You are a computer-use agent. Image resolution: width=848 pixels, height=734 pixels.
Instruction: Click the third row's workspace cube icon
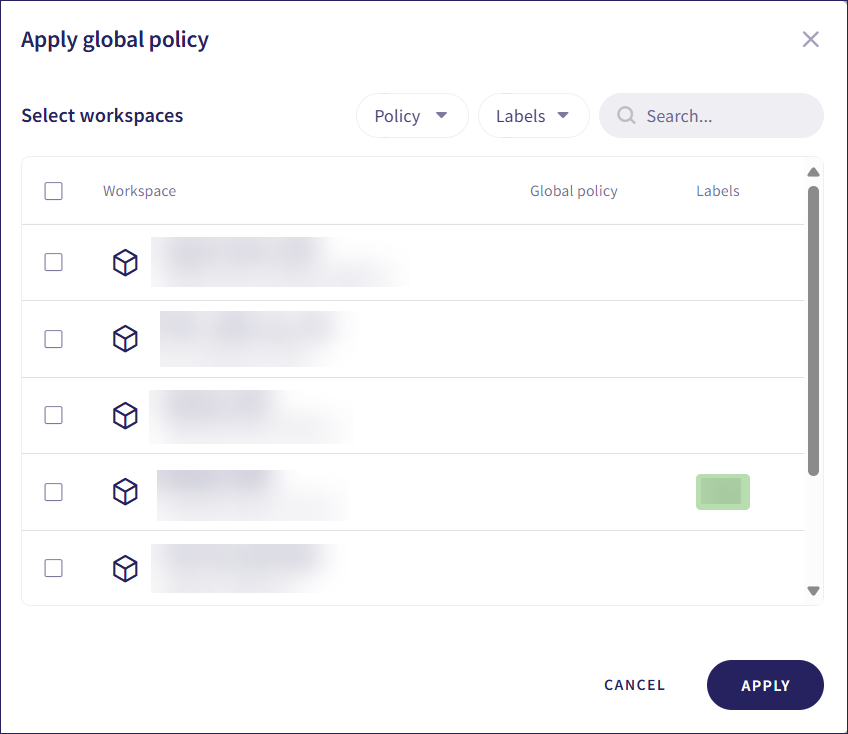tap(125, 415)
